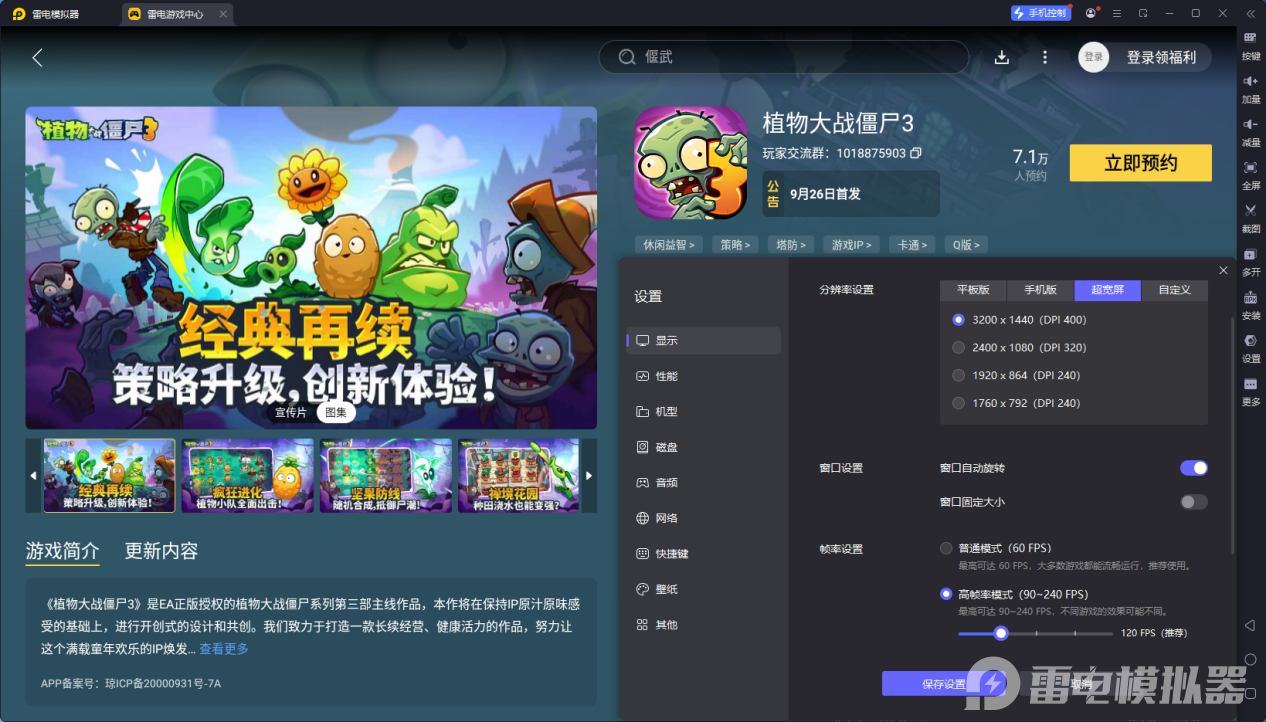Toggle the 窗口固定大小 switch
Viewport: 1266px width, 722px height.
pyautogui.click(x=1194, y=502)
